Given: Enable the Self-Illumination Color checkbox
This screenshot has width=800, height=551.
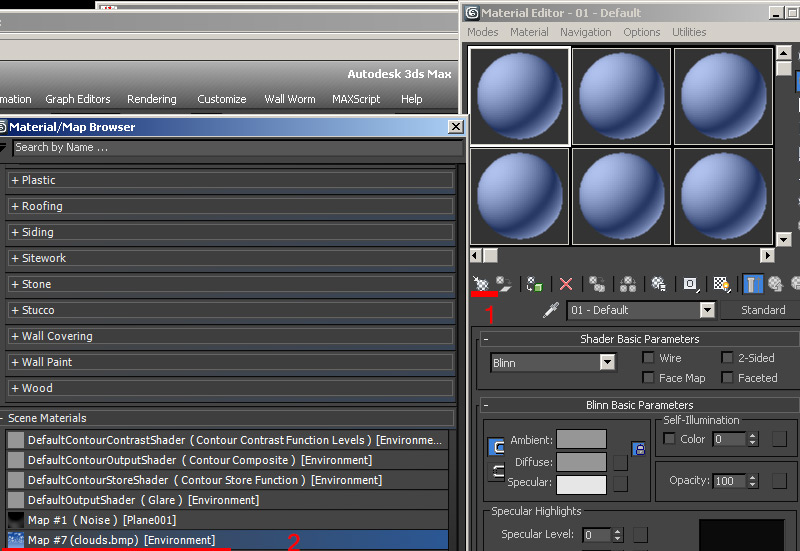Looking at the screenshot, I should [x=669, y=439].
